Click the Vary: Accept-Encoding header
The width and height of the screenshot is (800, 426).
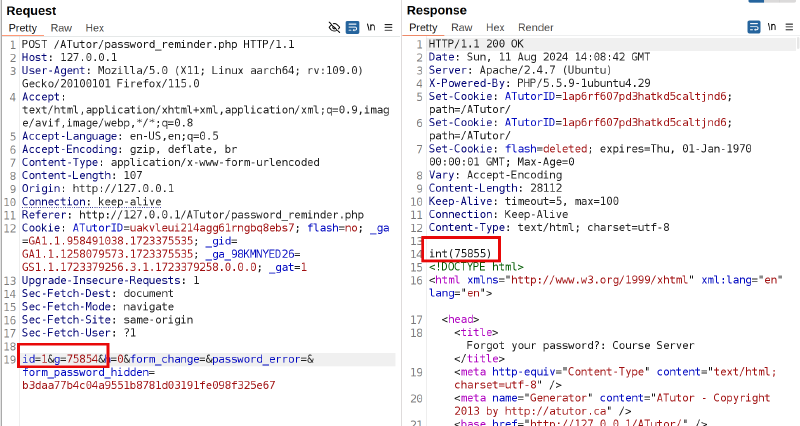[495, 175]
